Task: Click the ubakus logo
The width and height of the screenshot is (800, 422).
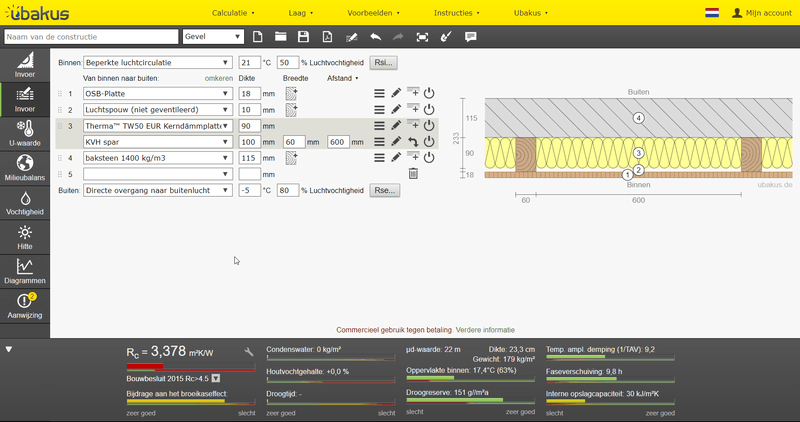Action: (37, 13)
